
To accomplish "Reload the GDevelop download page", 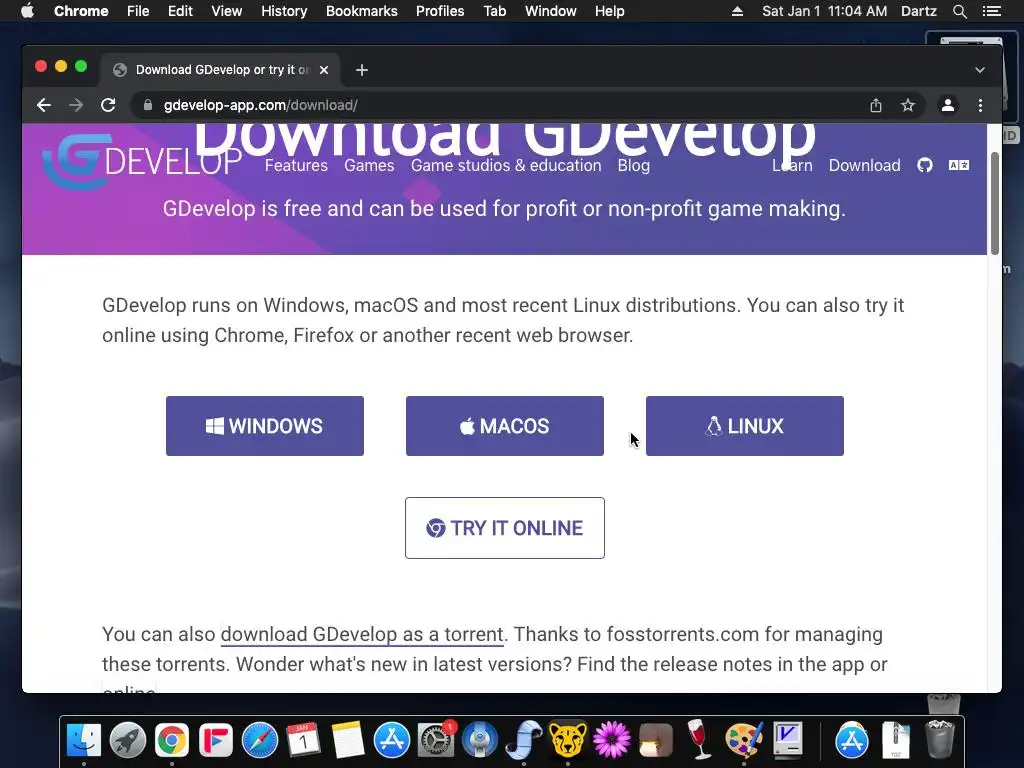I will click(108, 105).
